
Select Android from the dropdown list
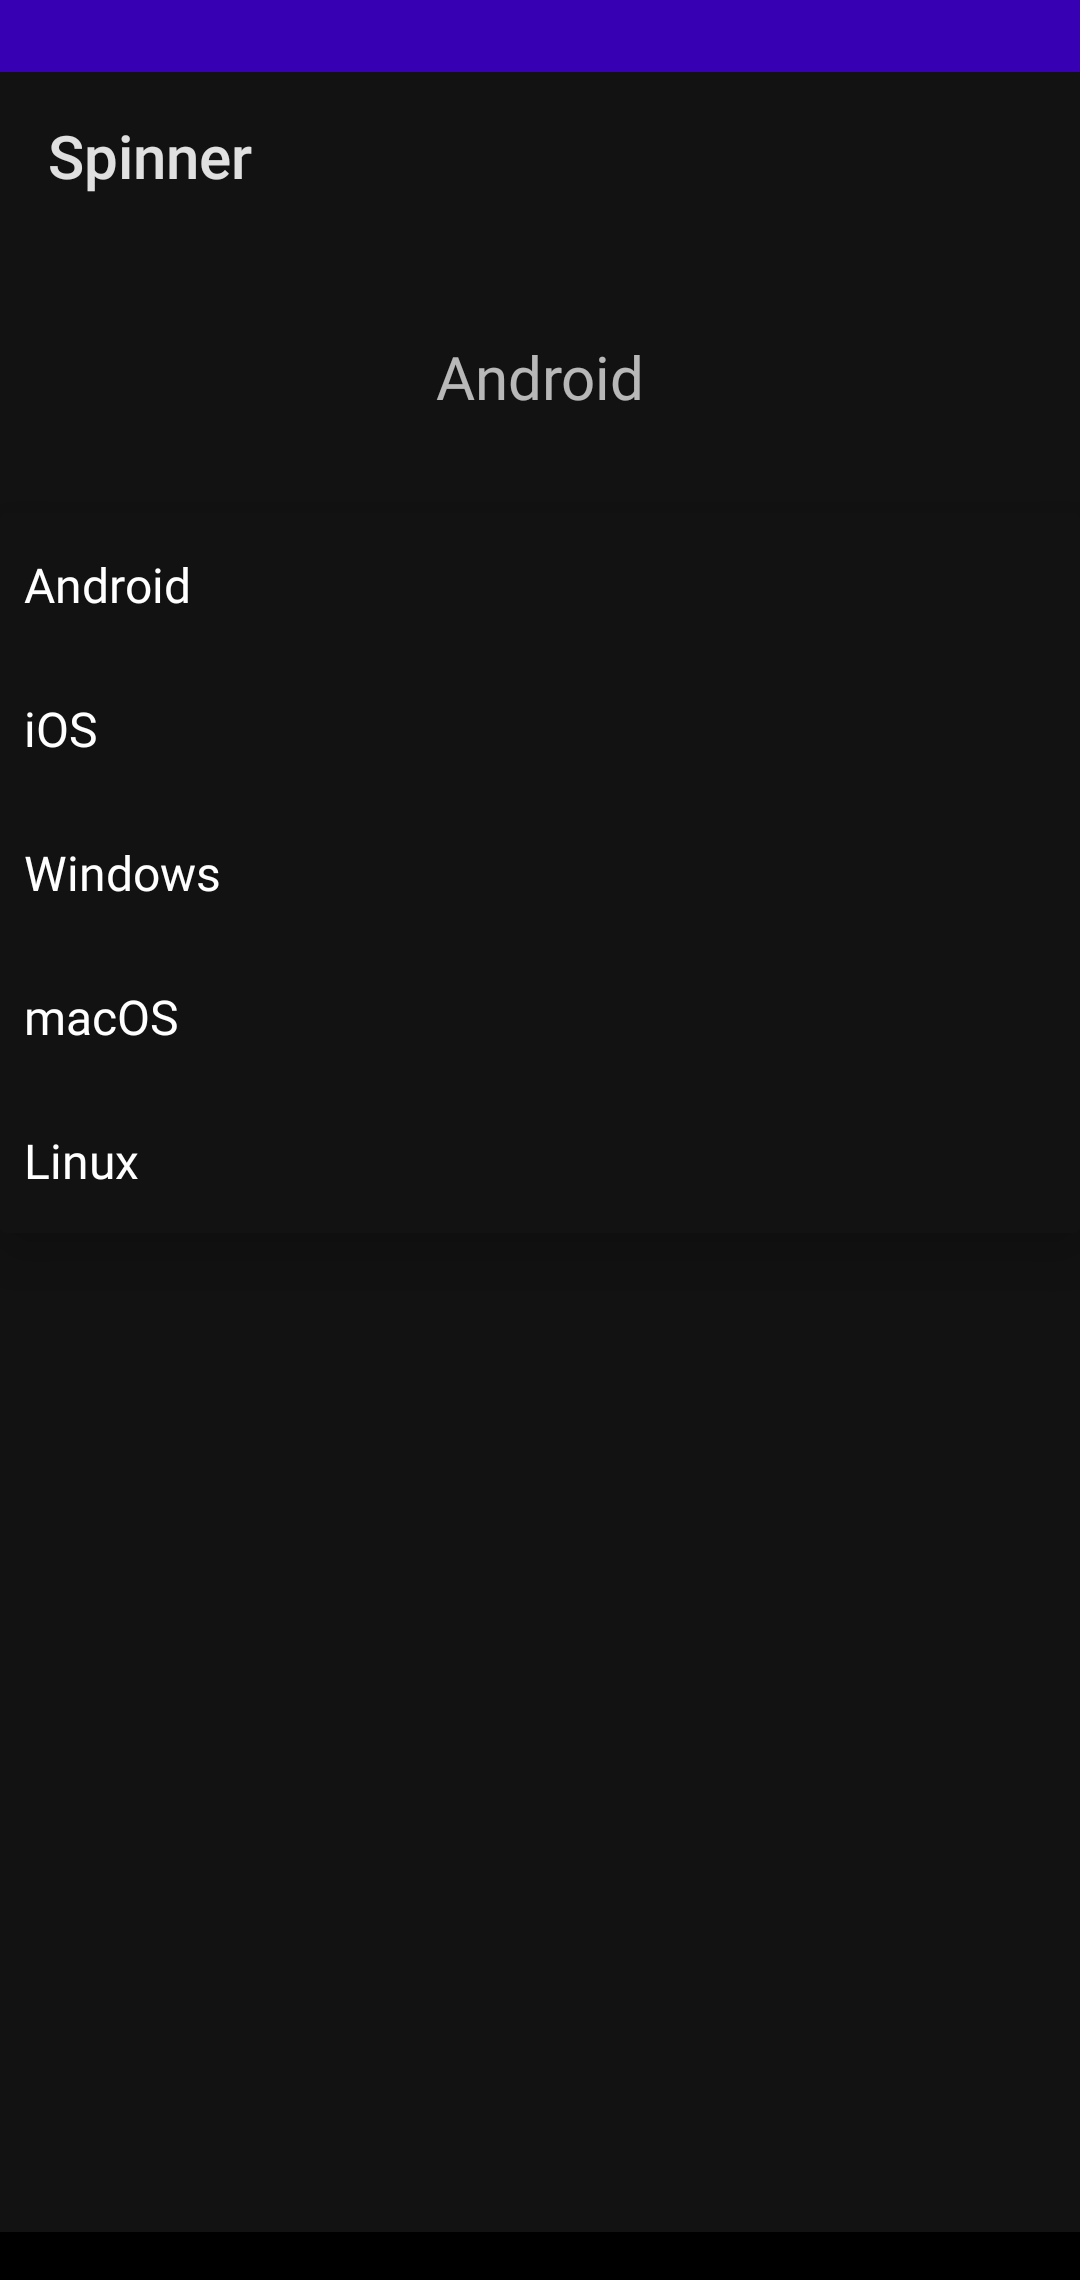click(x=540, y=586)
